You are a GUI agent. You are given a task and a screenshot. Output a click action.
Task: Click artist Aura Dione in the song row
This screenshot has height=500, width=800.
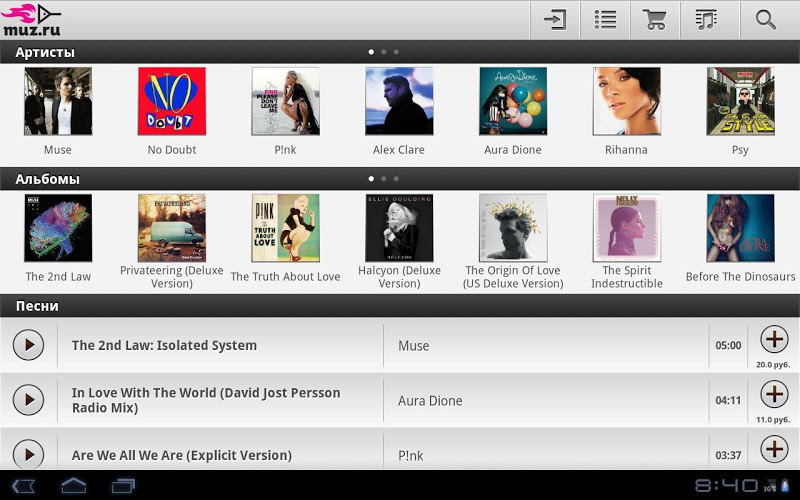pos(430,401)
